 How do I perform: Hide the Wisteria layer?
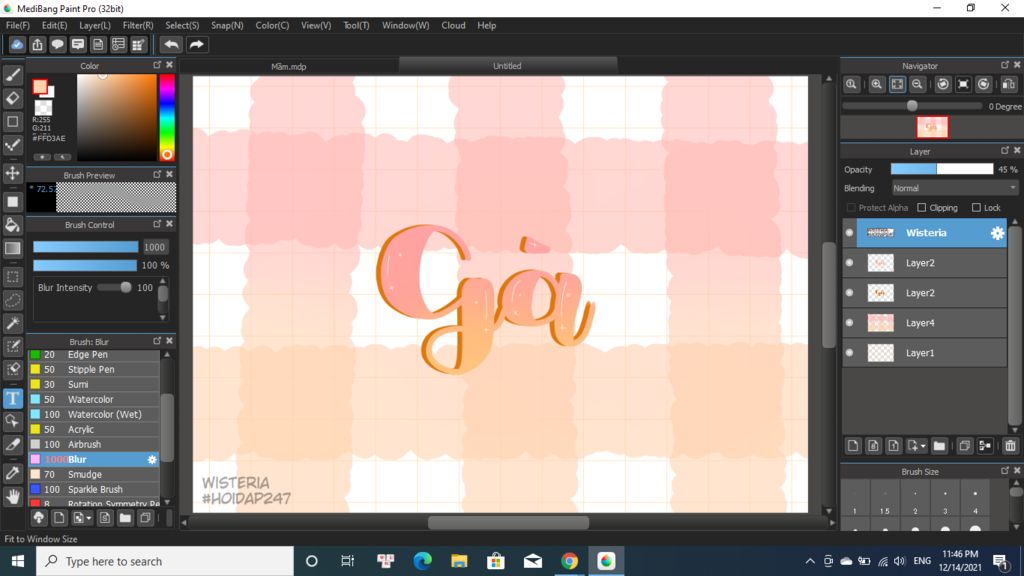coord(850,232)
